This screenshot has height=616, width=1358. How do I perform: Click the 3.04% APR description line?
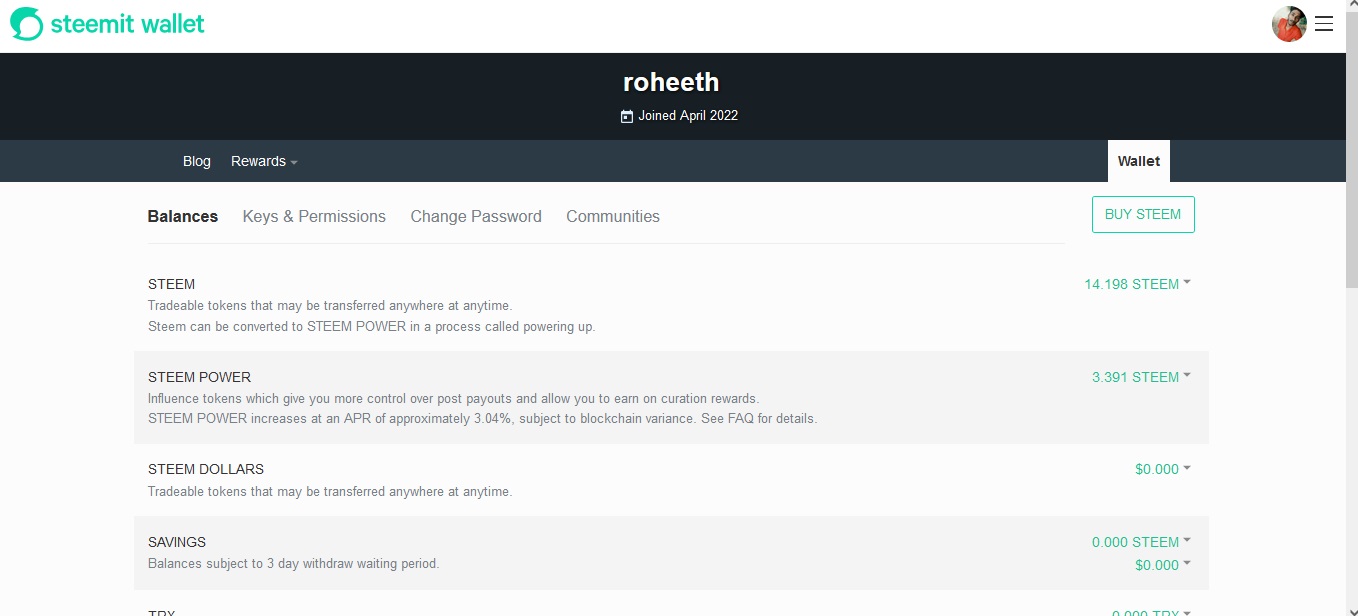pos(482,419)
